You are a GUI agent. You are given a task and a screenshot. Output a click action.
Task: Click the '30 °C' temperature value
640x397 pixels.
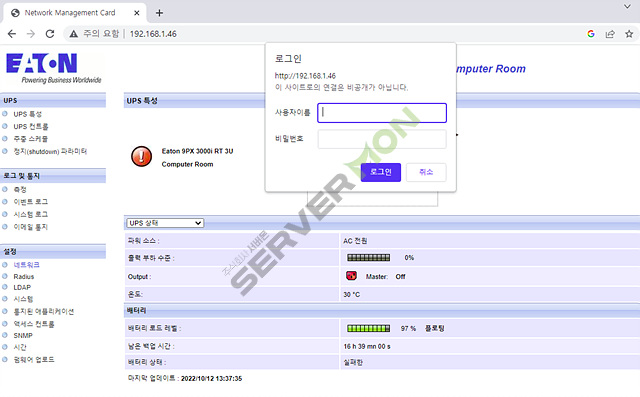tap(351, 294)
